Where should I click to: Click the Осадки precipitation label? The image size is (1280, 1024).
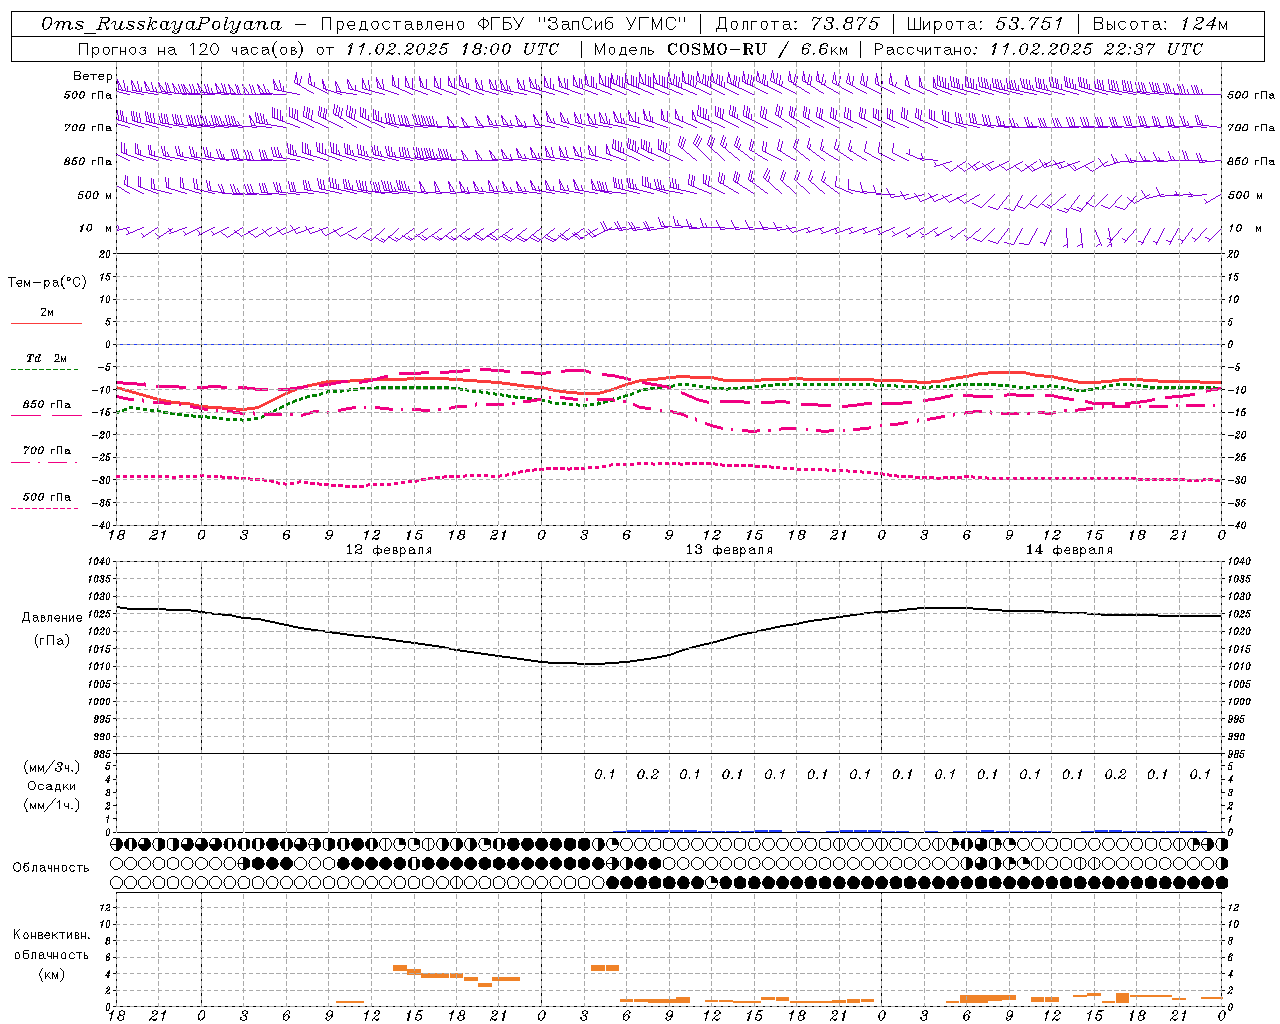point(52,787)
